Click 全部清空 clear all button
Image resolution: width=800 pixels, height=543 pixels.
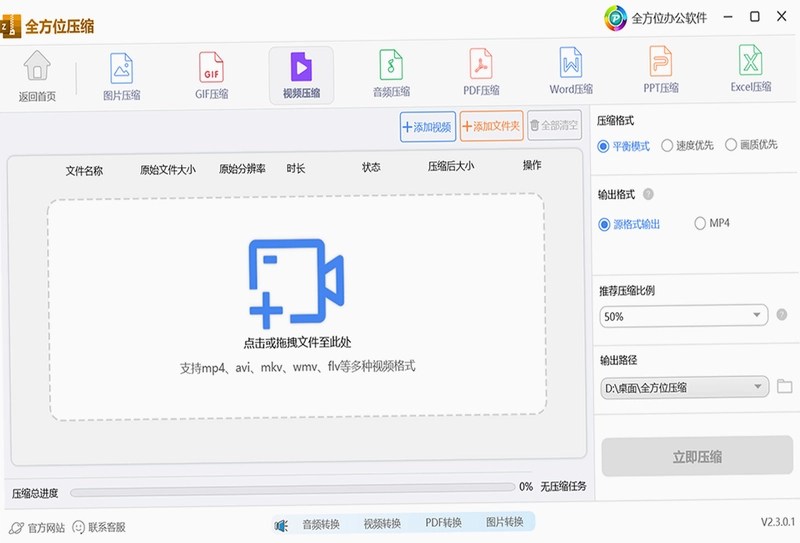554,125
